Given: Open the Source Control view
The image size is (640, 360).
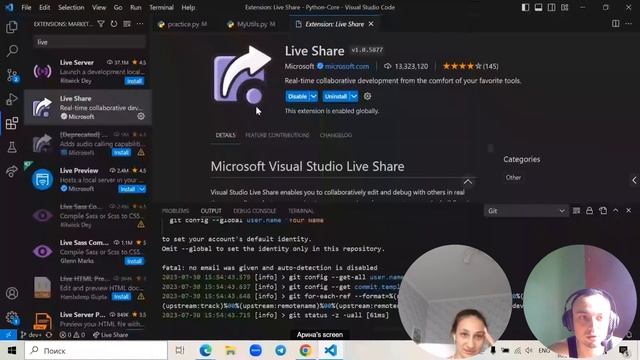Looking at the screenshot, I should pos(12,75).
